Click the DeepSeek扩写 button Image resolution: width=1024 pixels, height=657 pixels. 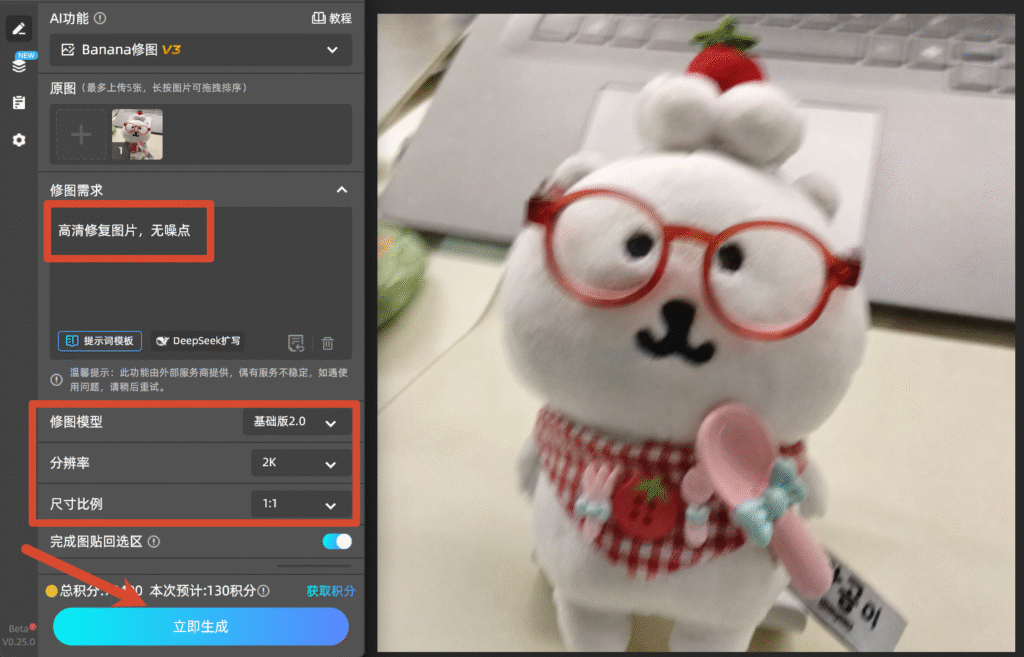point(199,341)
